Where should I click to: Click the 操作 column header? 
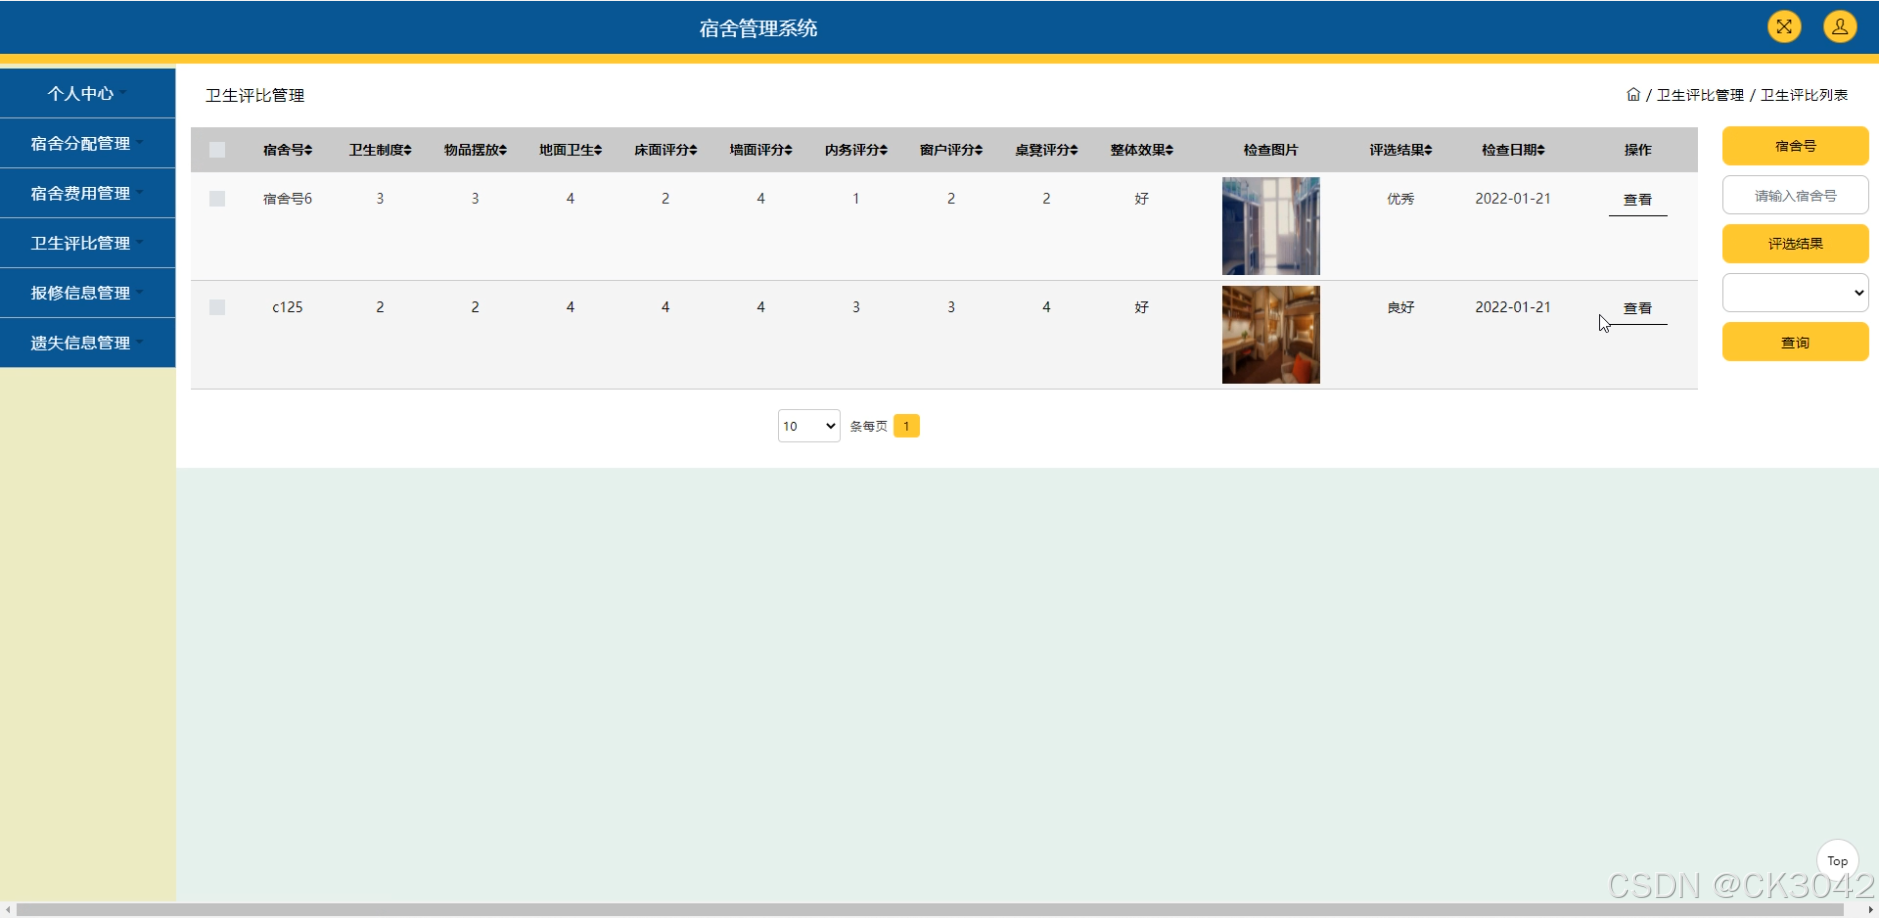1637,150
